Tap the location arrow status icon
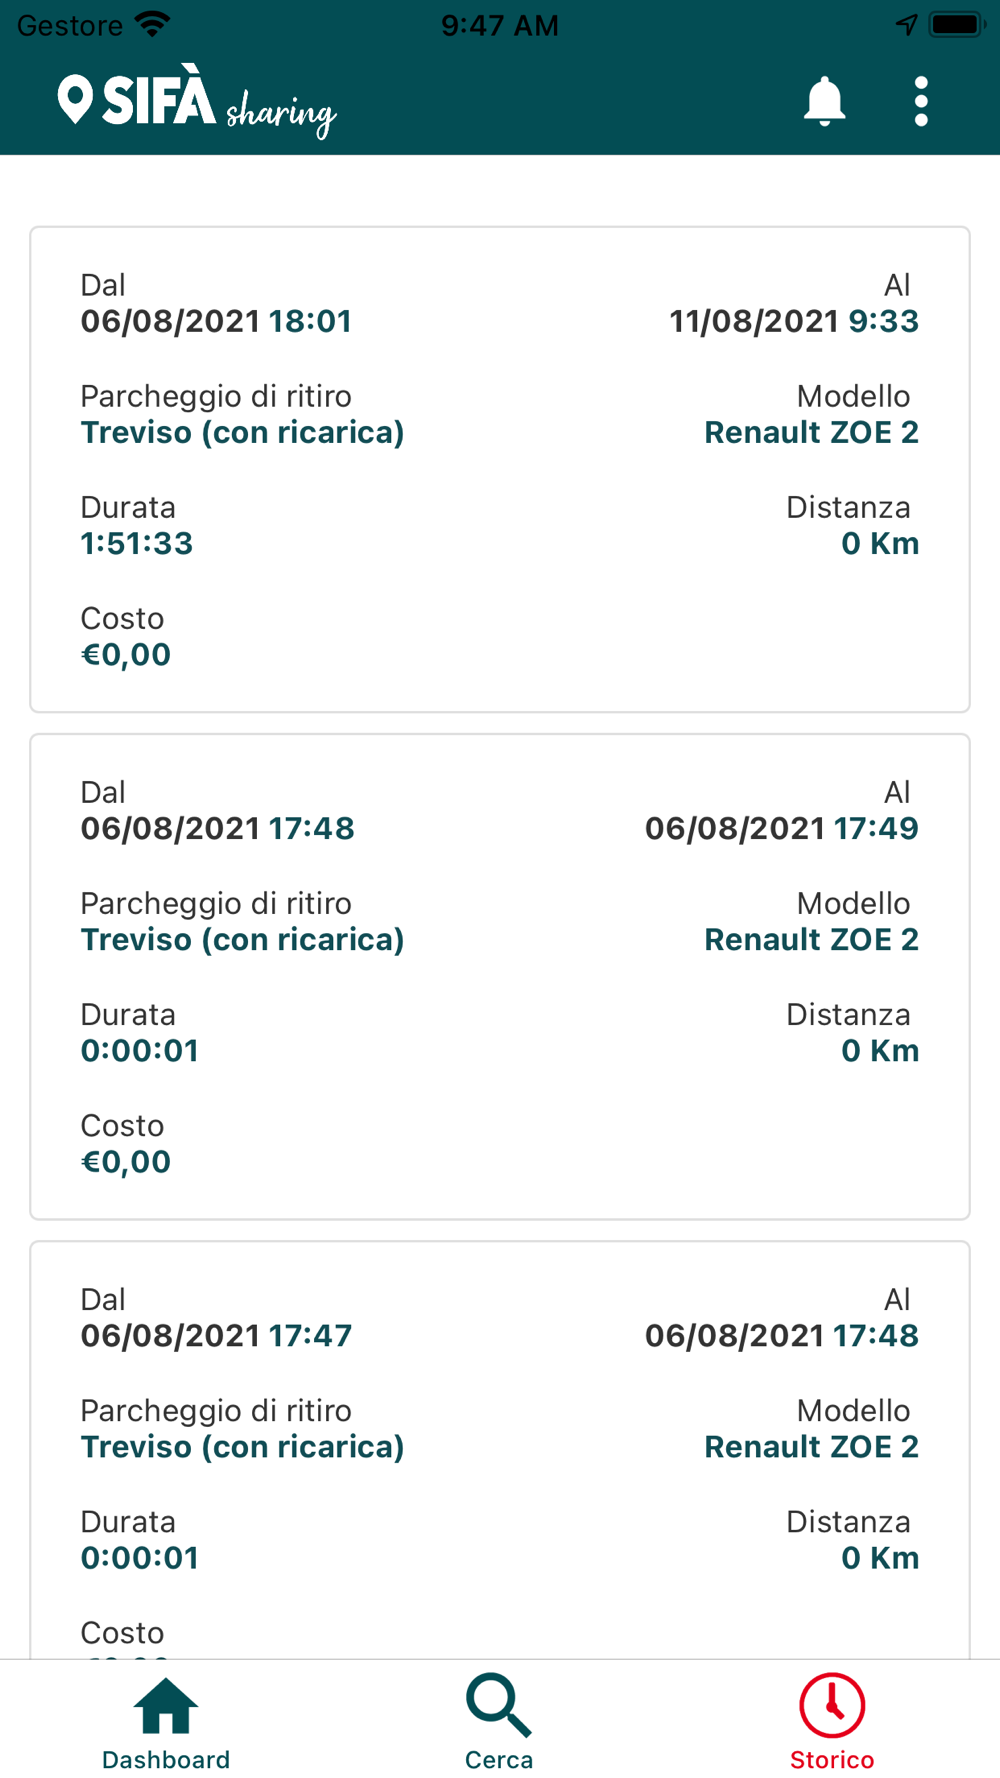The image size is (1000, 1778). [x=906, y=25]
